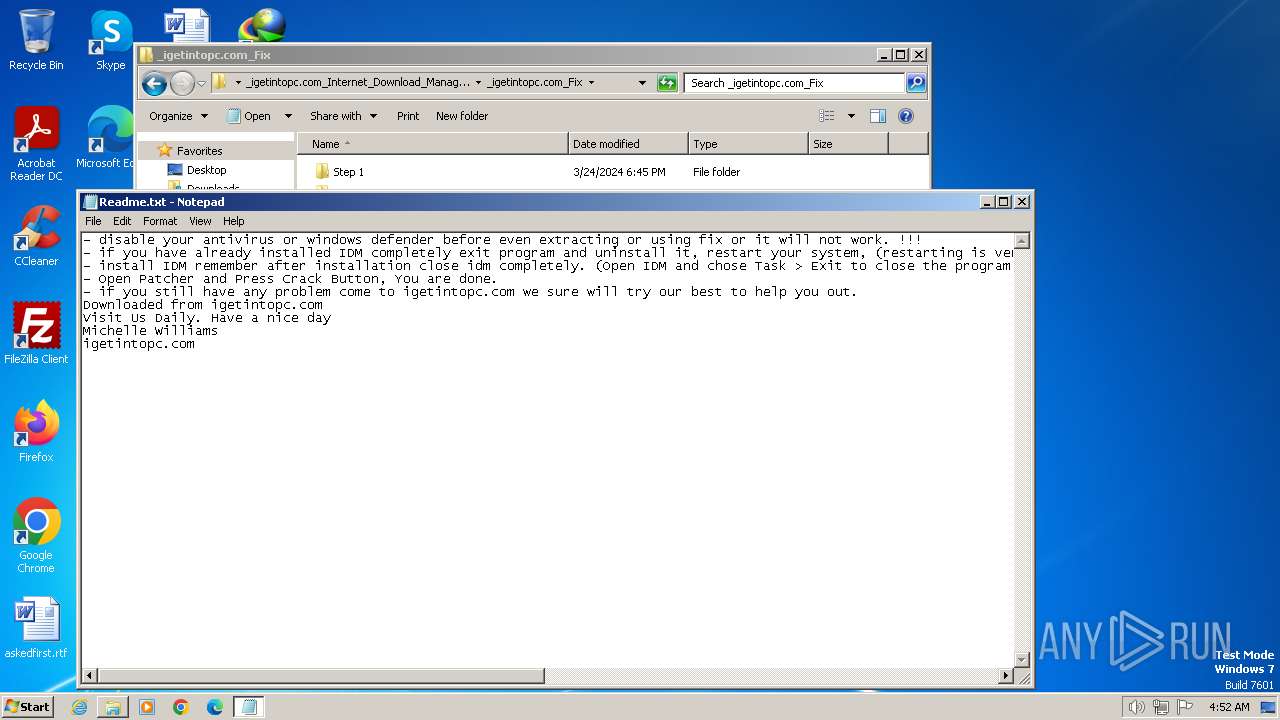Open Google Chrome desktop shortcut
1280x720 pixels.
[36, 536]
